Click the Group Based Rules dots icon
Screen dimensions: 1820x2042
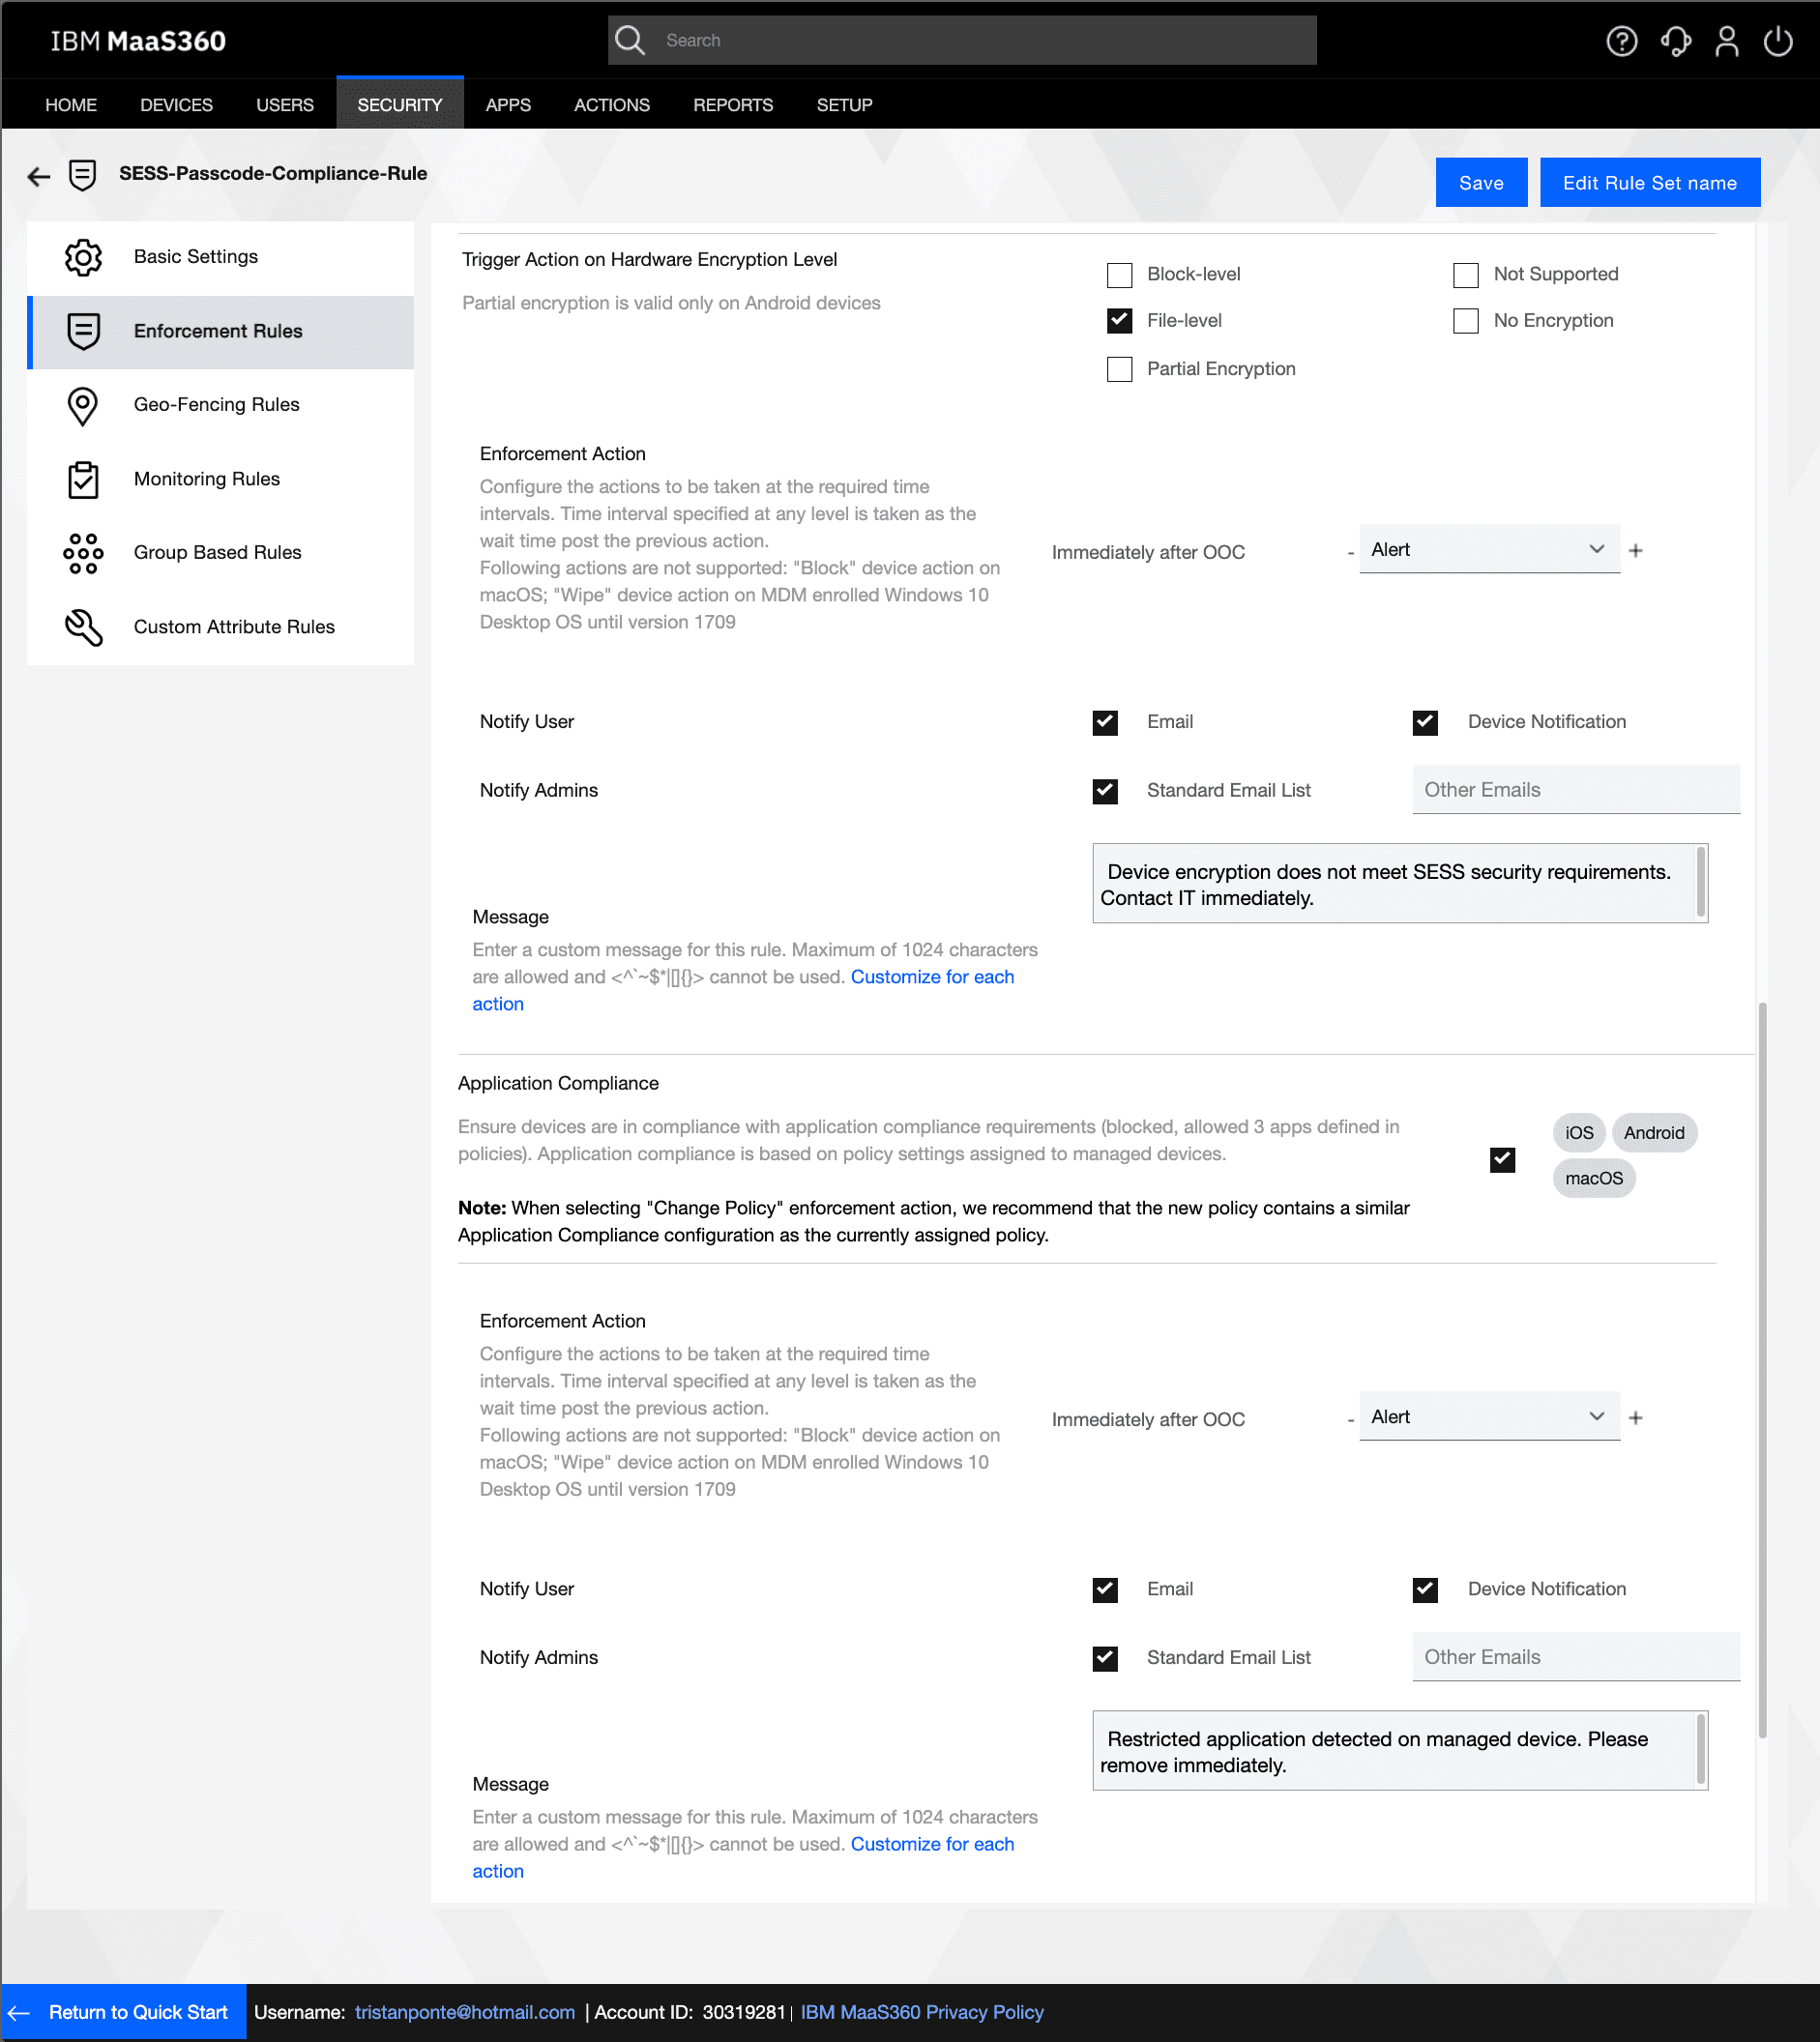[83, 553]
